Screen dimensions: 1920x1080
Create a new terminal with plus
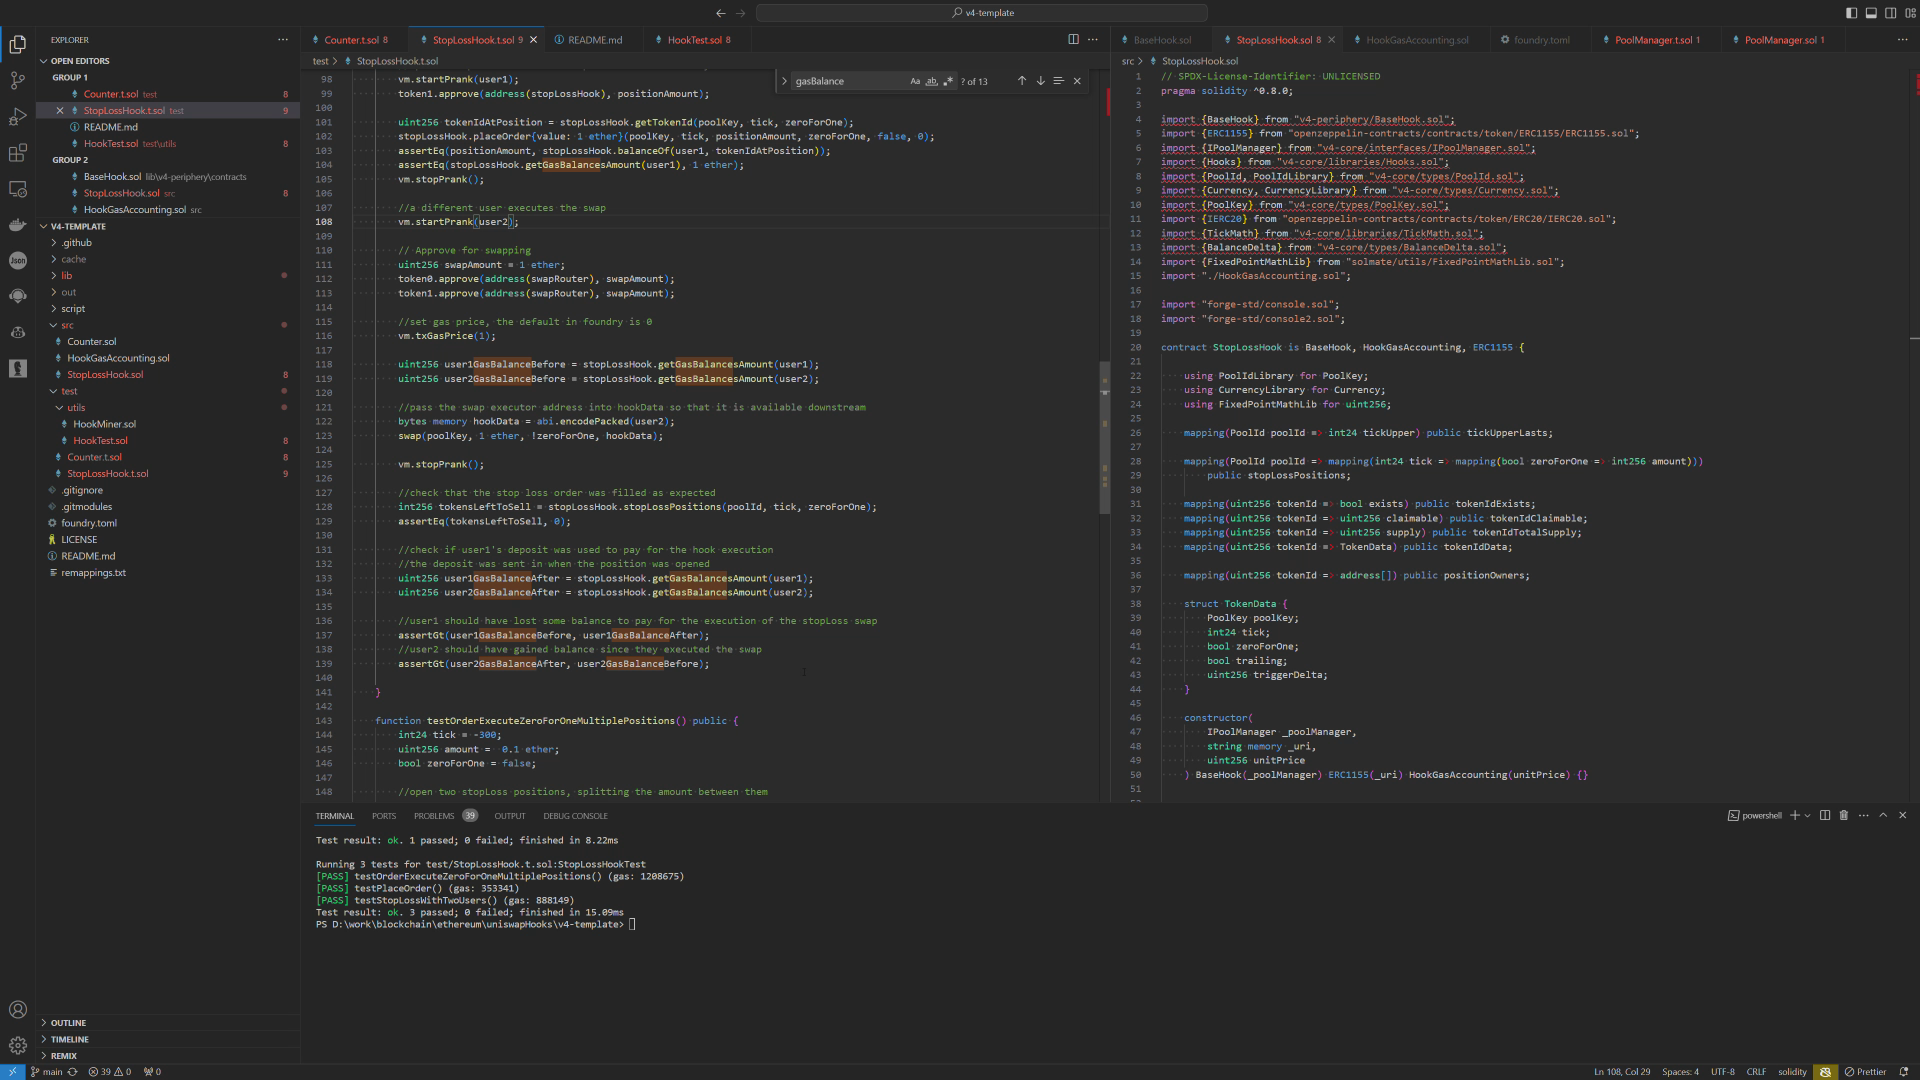point(1795,816)
